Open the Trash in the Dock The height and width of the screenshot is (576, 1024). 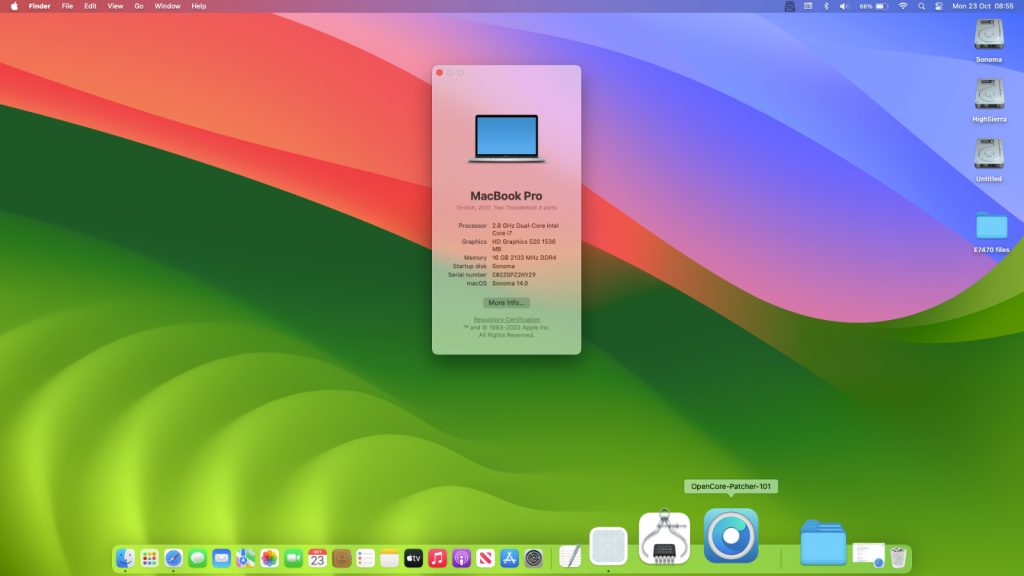tap(898, 557)
